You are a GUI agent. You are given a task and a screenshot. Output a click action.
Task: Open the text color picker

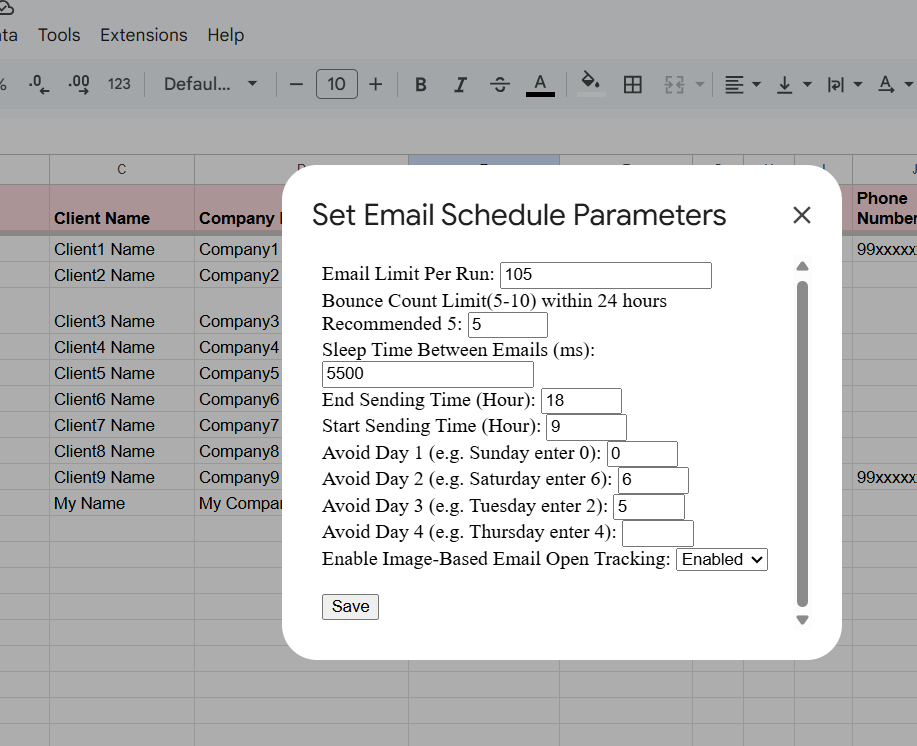540,85
